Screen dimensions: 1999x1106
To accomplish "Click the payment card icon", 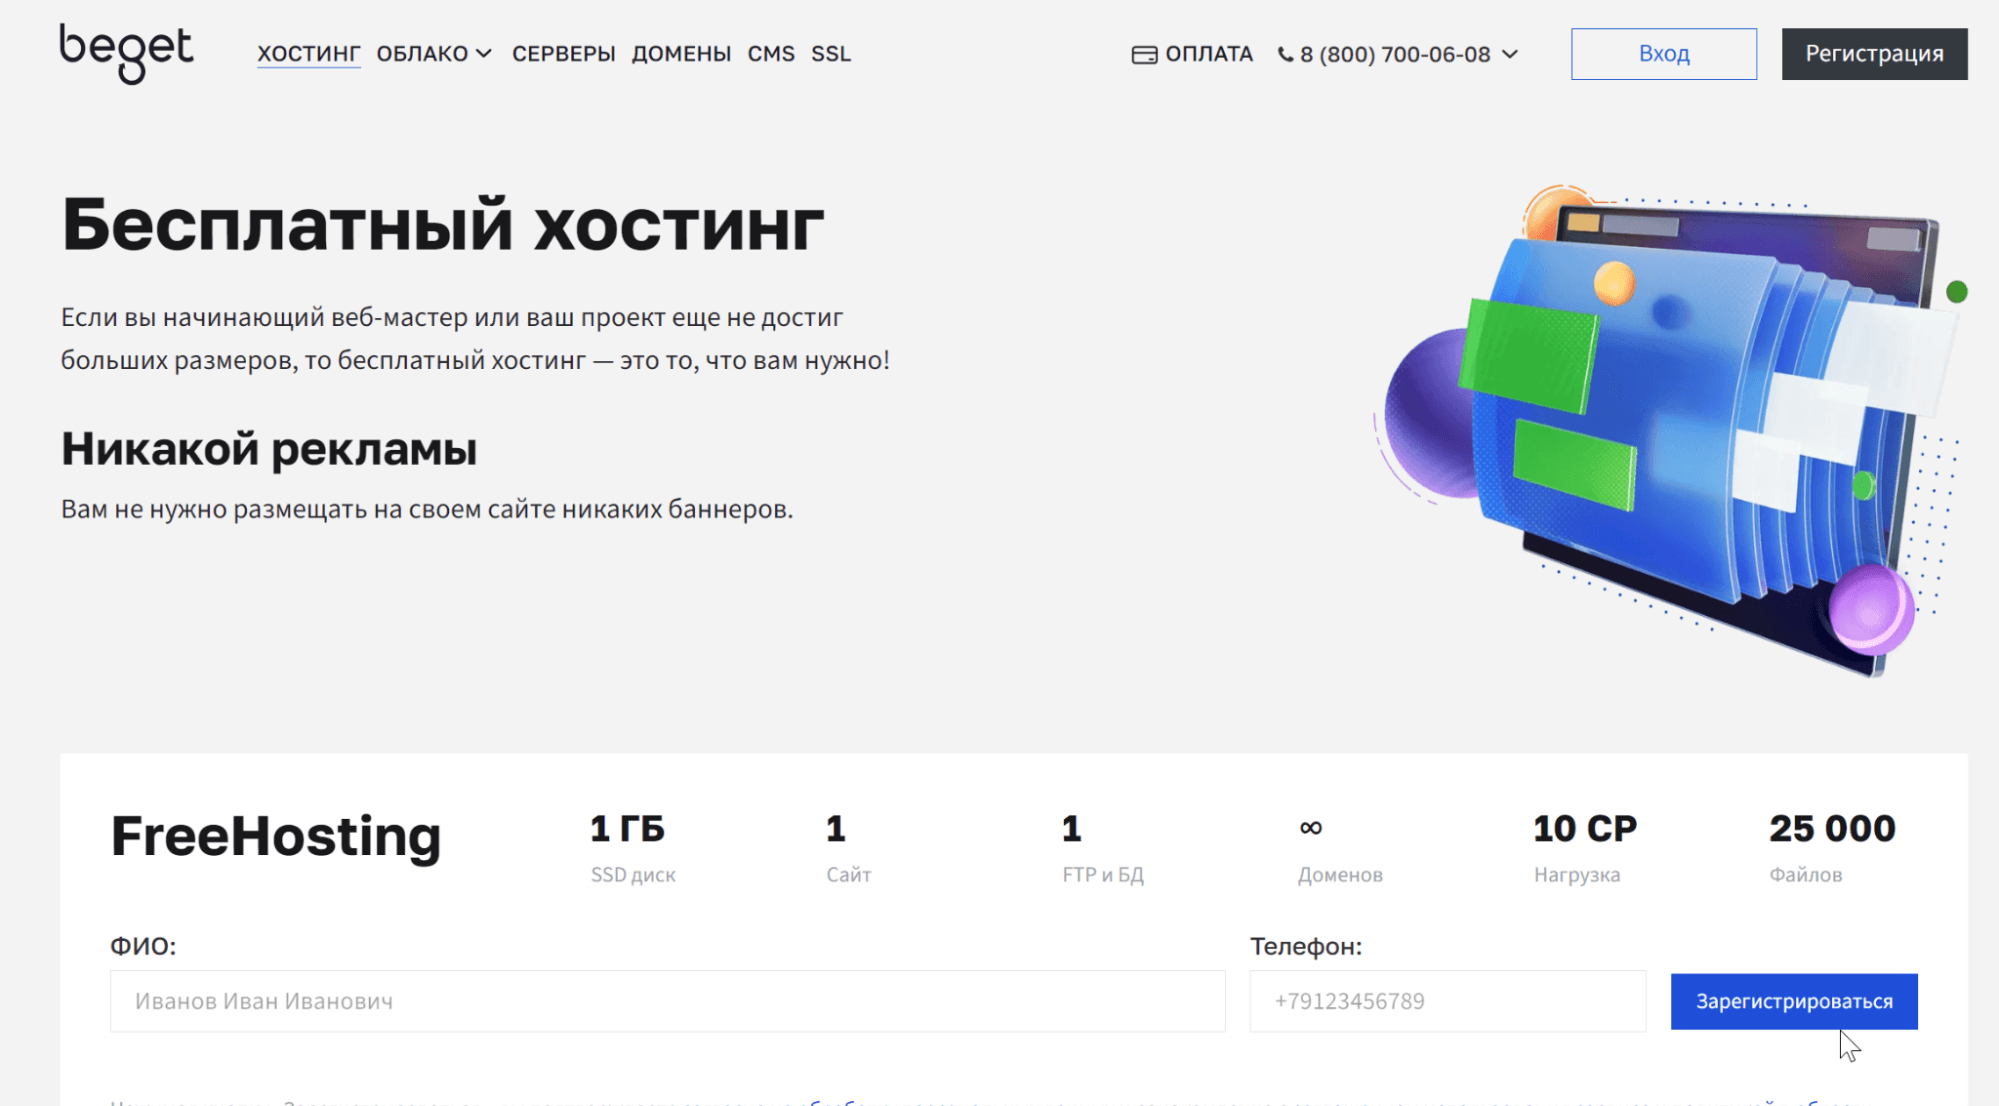I will [x=1144, y=54].
